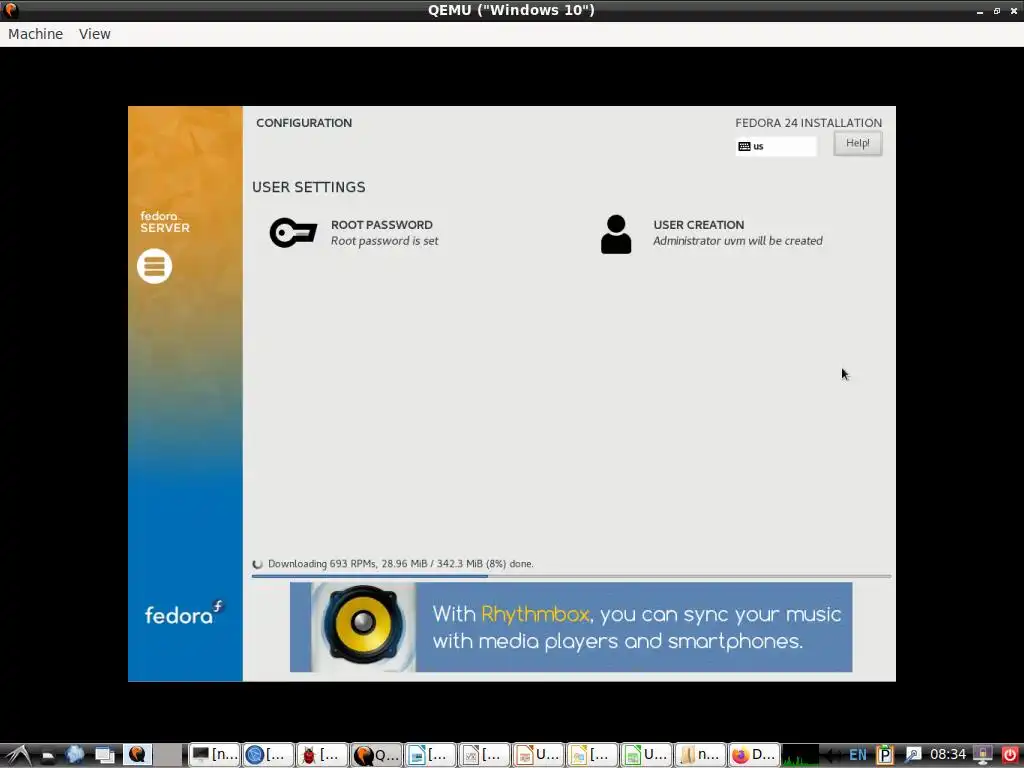Switch to the LibreOffice Calc 'U...' taskbar window
This screenshot has width=1024, height=768.
click(x=647, y=755)
